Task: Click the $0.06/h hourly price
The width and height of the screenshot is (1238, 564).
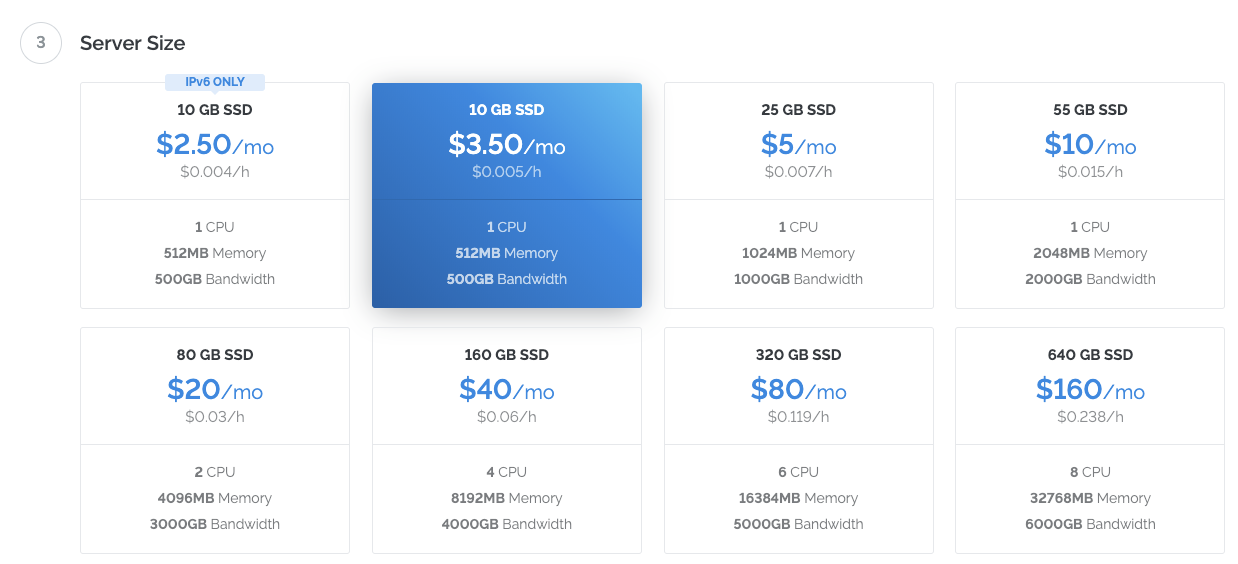Action: point(507,417)
